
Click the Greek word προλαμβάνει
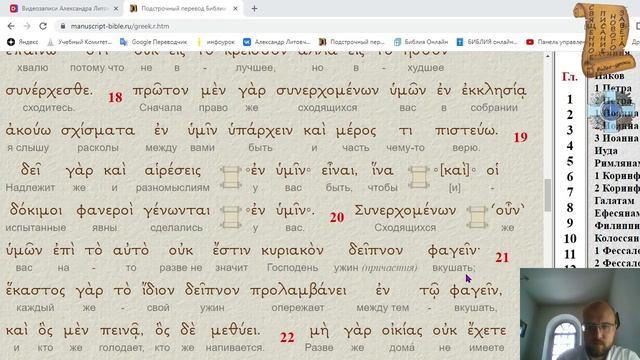(x=298, y=290)
